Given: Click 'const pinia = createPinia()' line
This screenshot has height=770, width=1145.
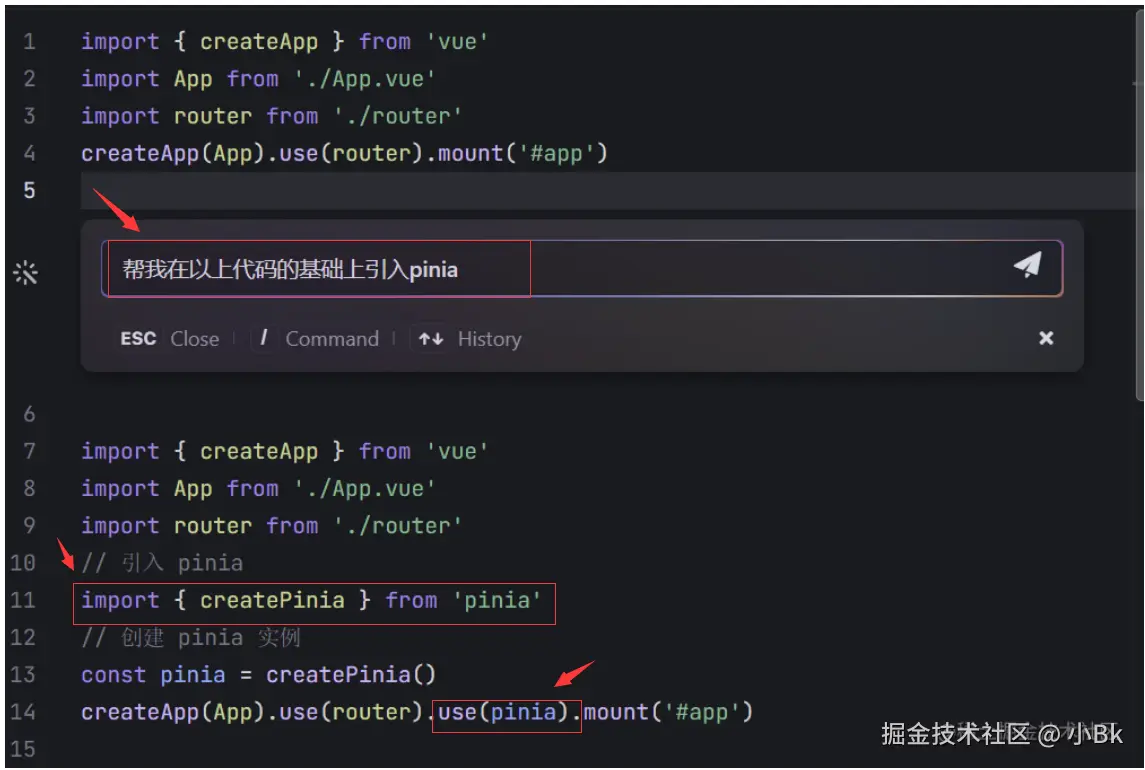Looking at the screenshot, I should (x=259, y=675).
